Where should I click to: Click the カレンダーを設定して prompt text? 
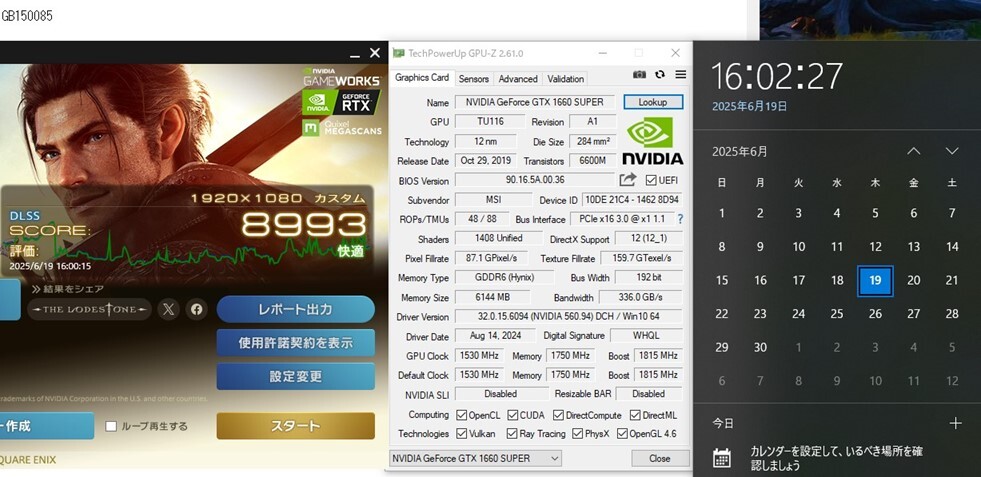click(836, 458)
